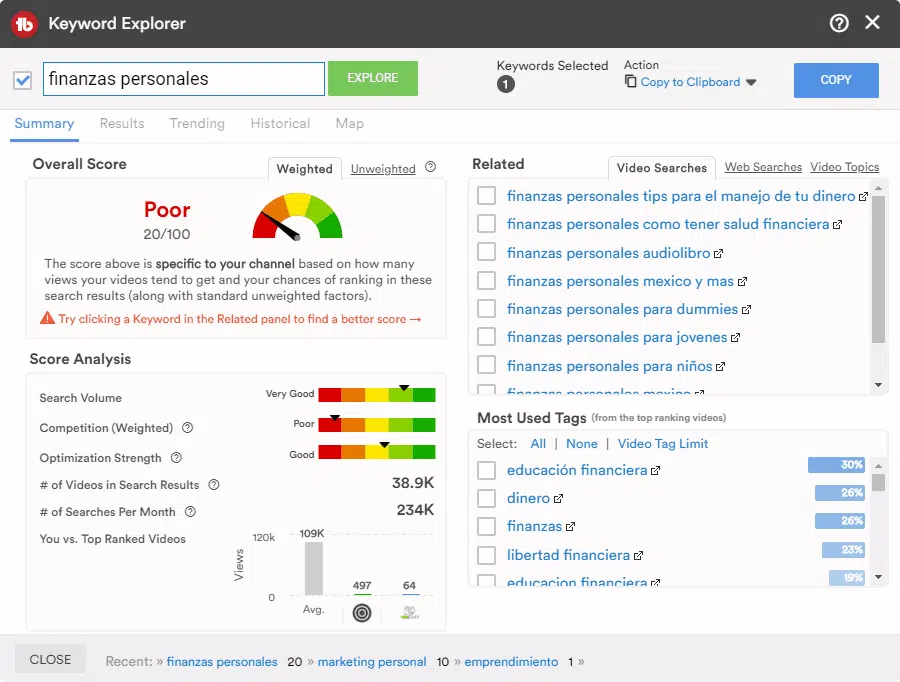Select the Summary tab
Screen dimensions: 900x682
click(44, 123)
